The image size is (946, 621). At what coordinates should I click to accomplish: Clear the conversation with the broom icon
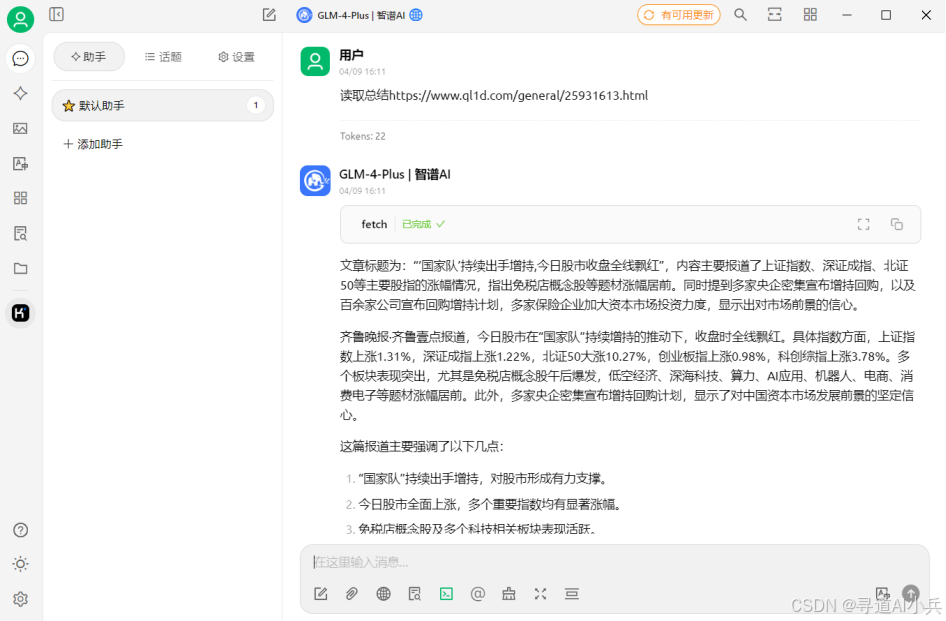508,593
